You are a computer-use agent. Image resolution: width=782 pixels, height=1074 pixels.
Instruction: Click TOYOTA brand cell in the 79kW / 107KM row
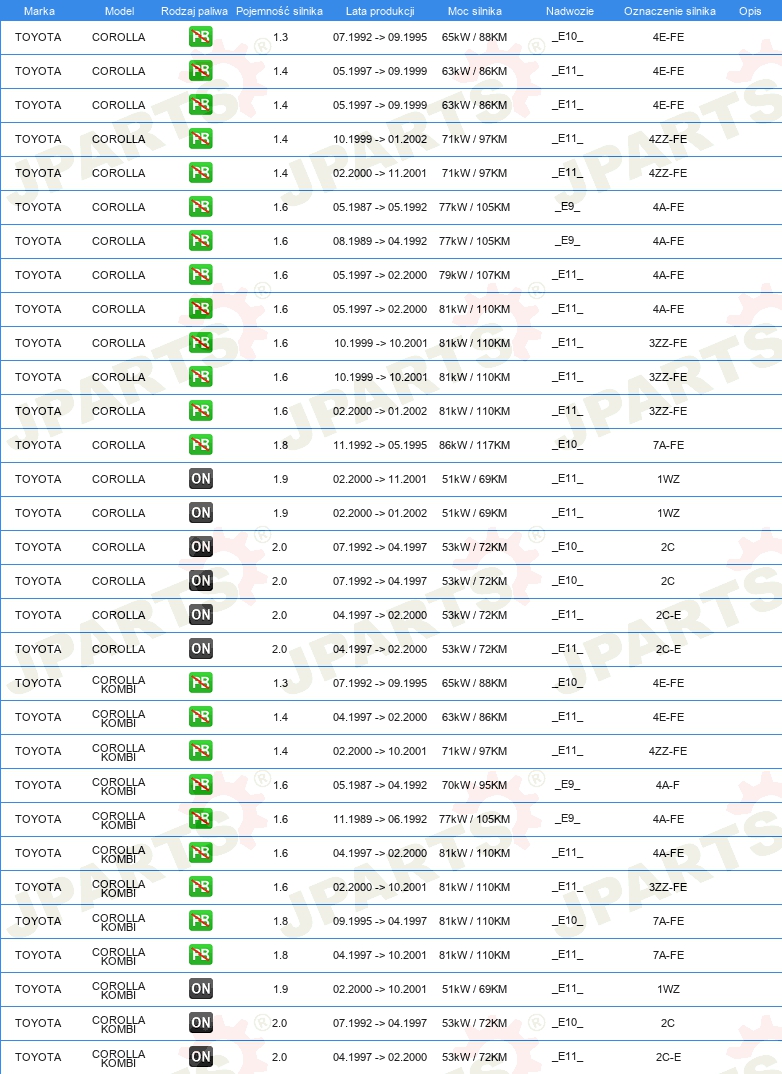coord(38,275)
